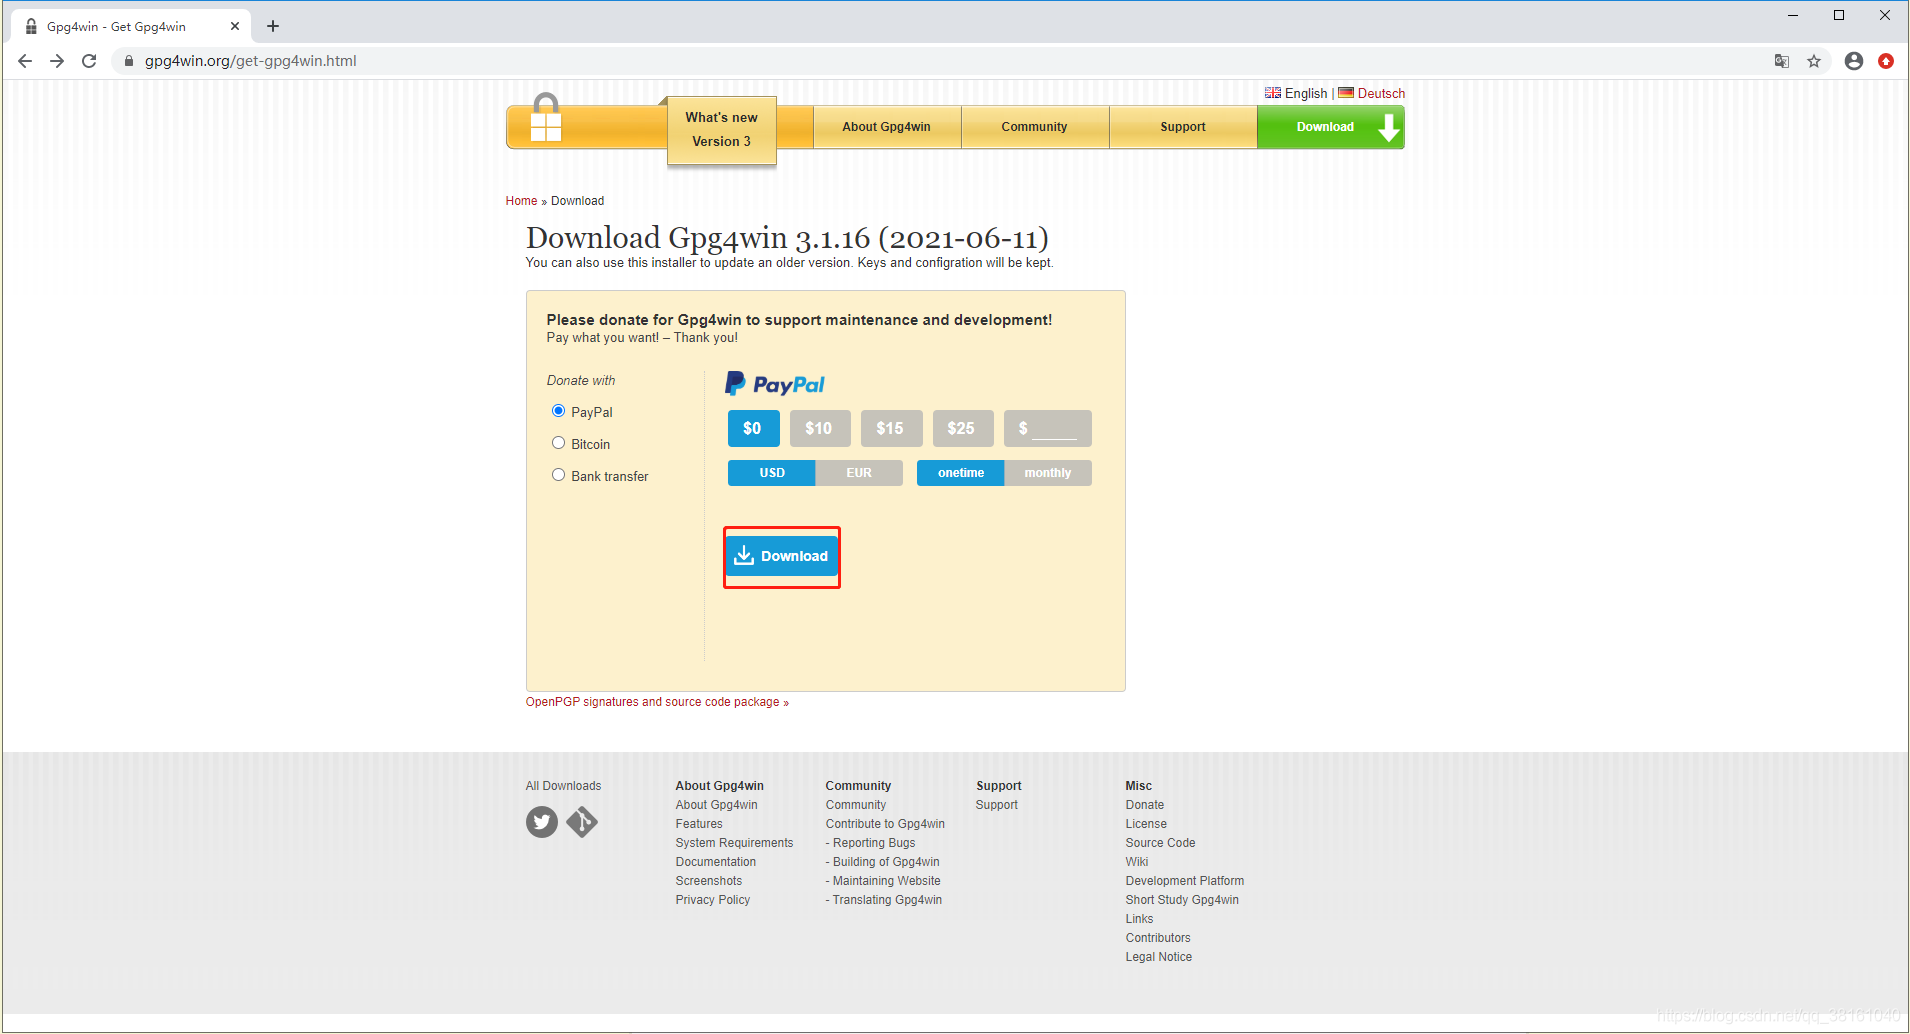Choose the $15 donation amount
Image resolution: width=1910 pixels, height=1034 pixels.
click(x=890, y=428)
